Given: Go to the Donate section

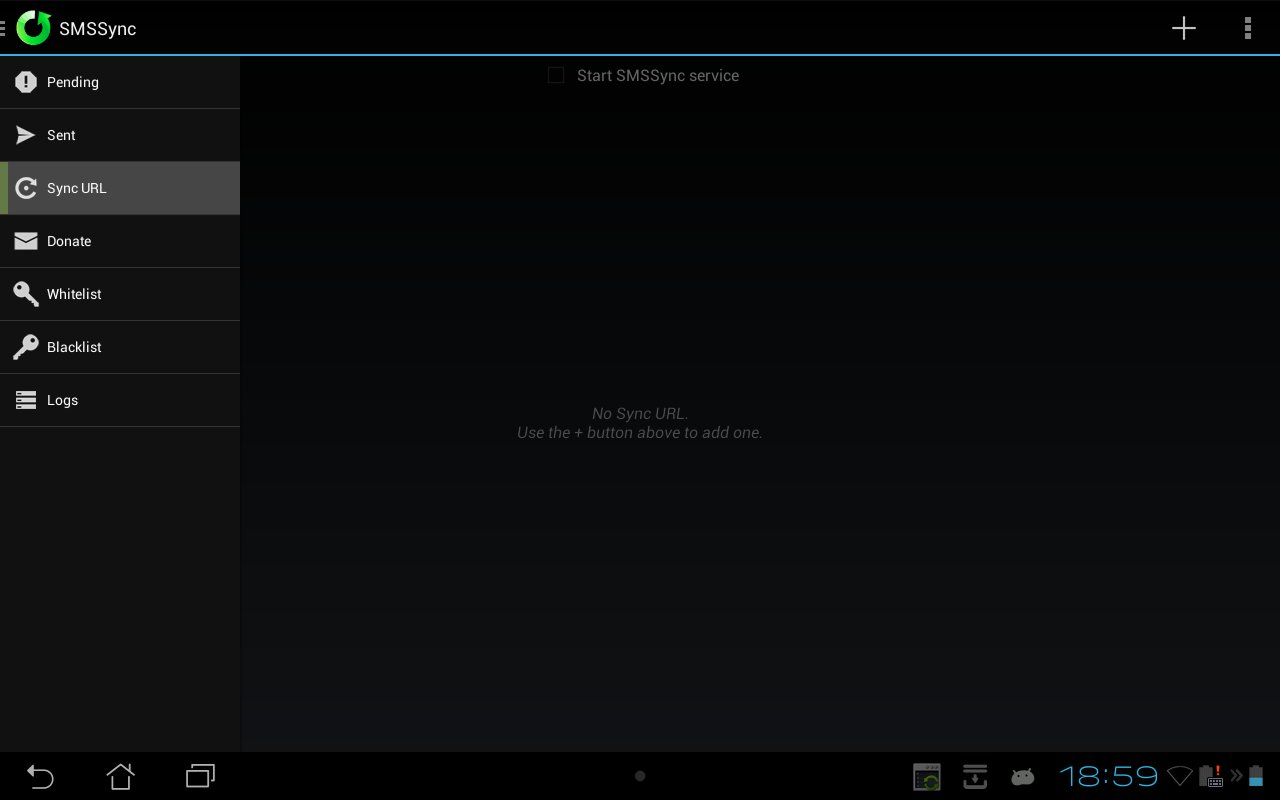Looking at the screenshot, I should [120, 241].
